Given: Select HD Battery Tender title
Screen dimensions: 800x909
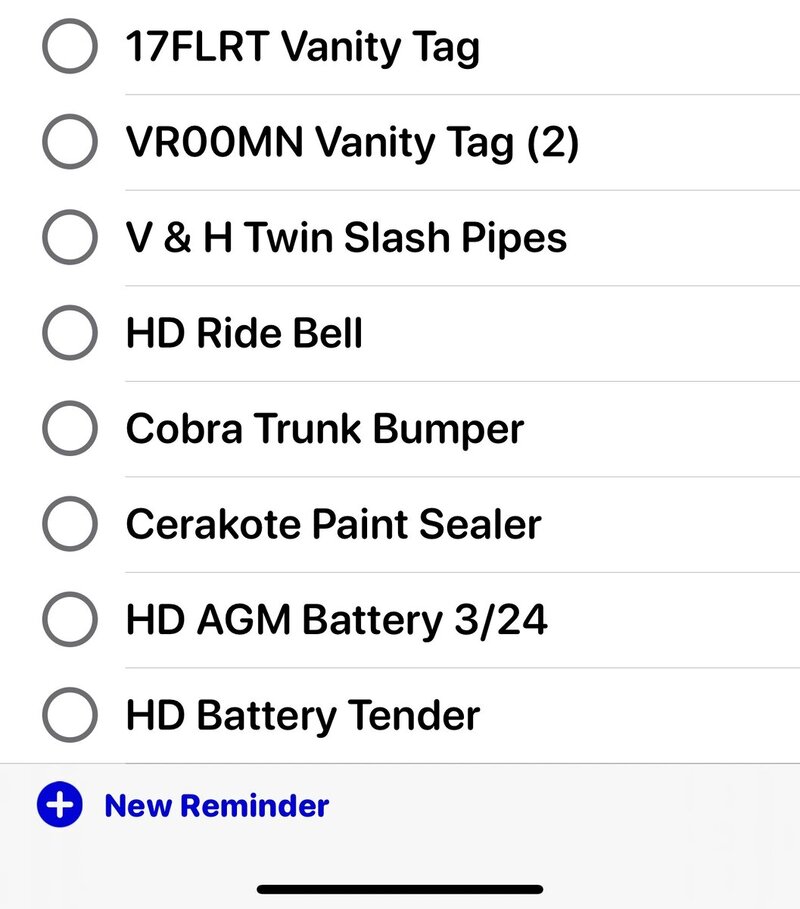Looking at the screenshot, I should 303,716.
